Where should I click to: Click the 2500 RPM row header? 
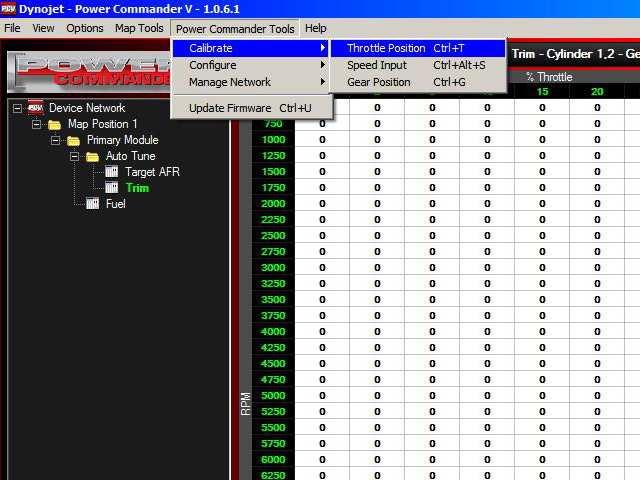coord(273,236)
